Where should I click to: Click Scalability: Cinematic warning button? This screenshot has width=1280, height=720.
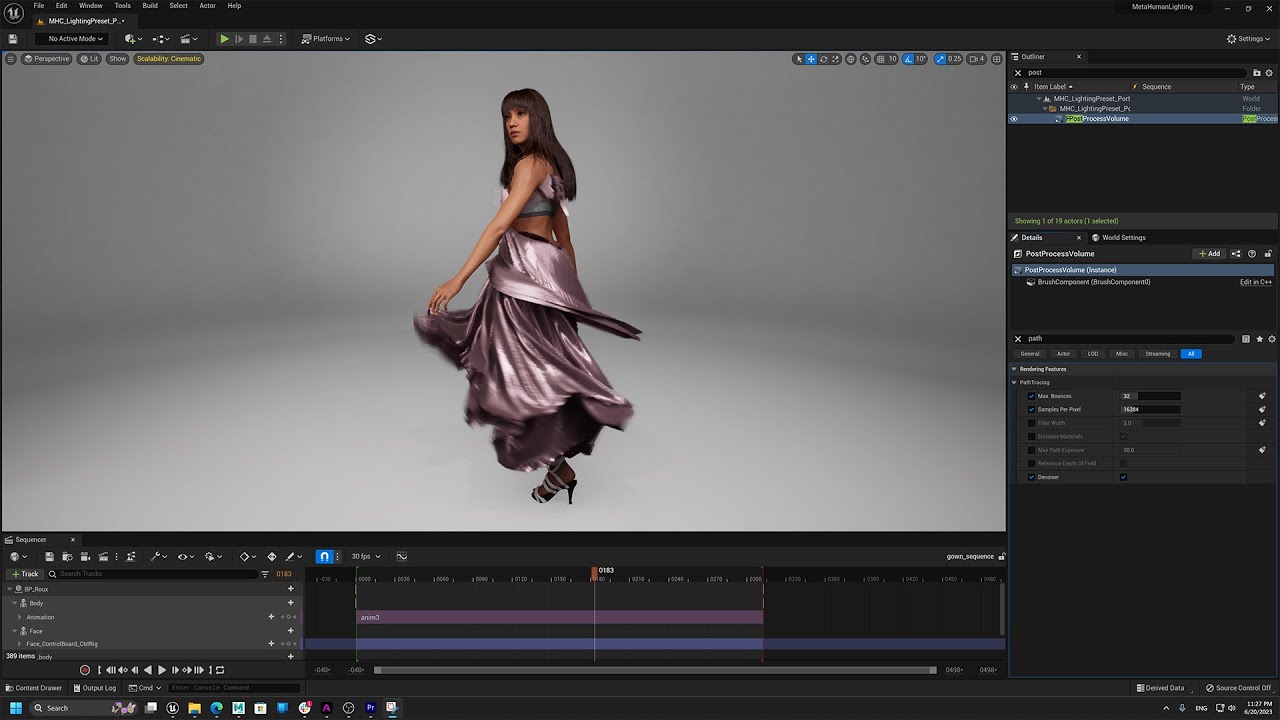pos(169,59)
